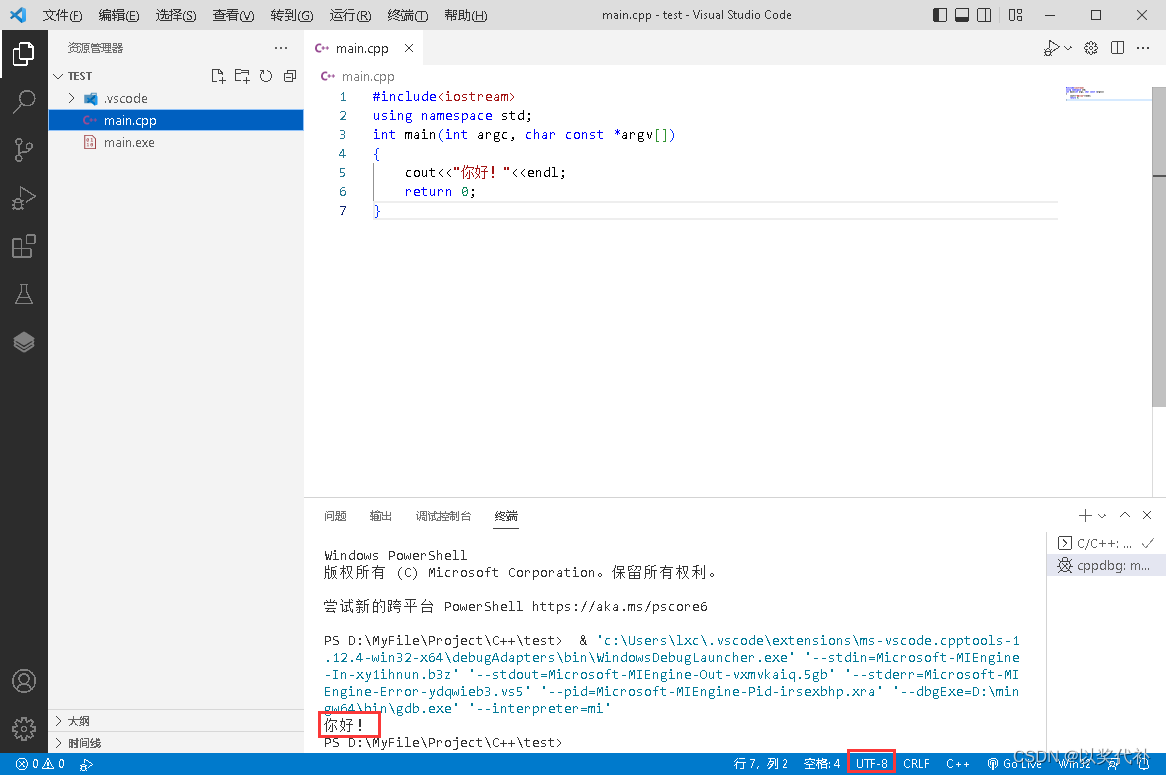Split the editor to the right

(1117, 48)
